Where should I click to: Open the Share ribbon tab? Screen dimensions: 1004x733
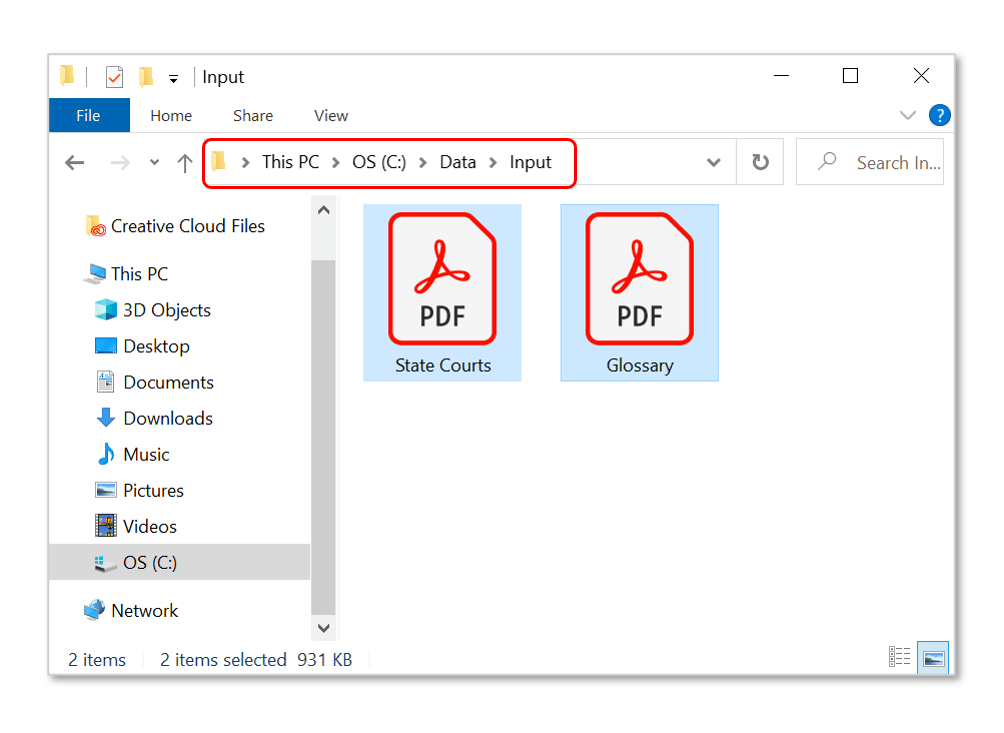click(x=253, y=115)
